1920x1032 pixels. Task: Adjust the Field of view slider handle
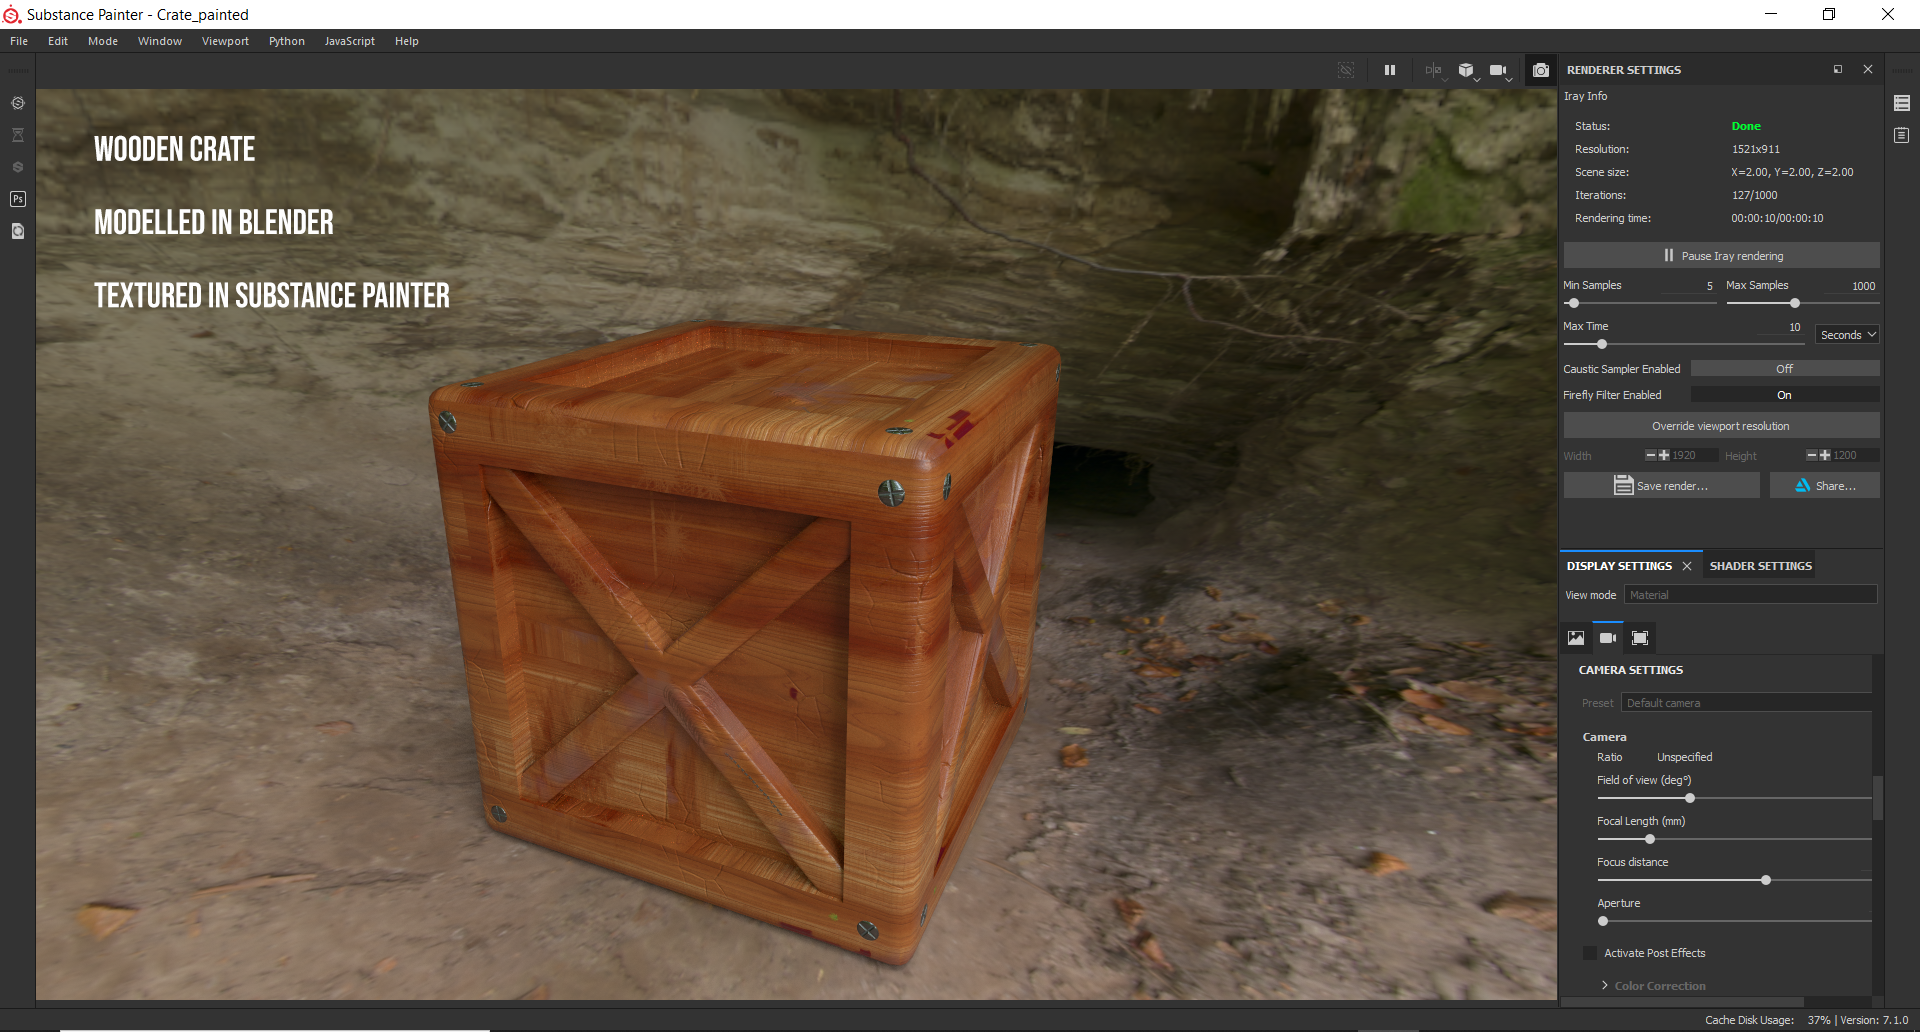coord(1690,798)
